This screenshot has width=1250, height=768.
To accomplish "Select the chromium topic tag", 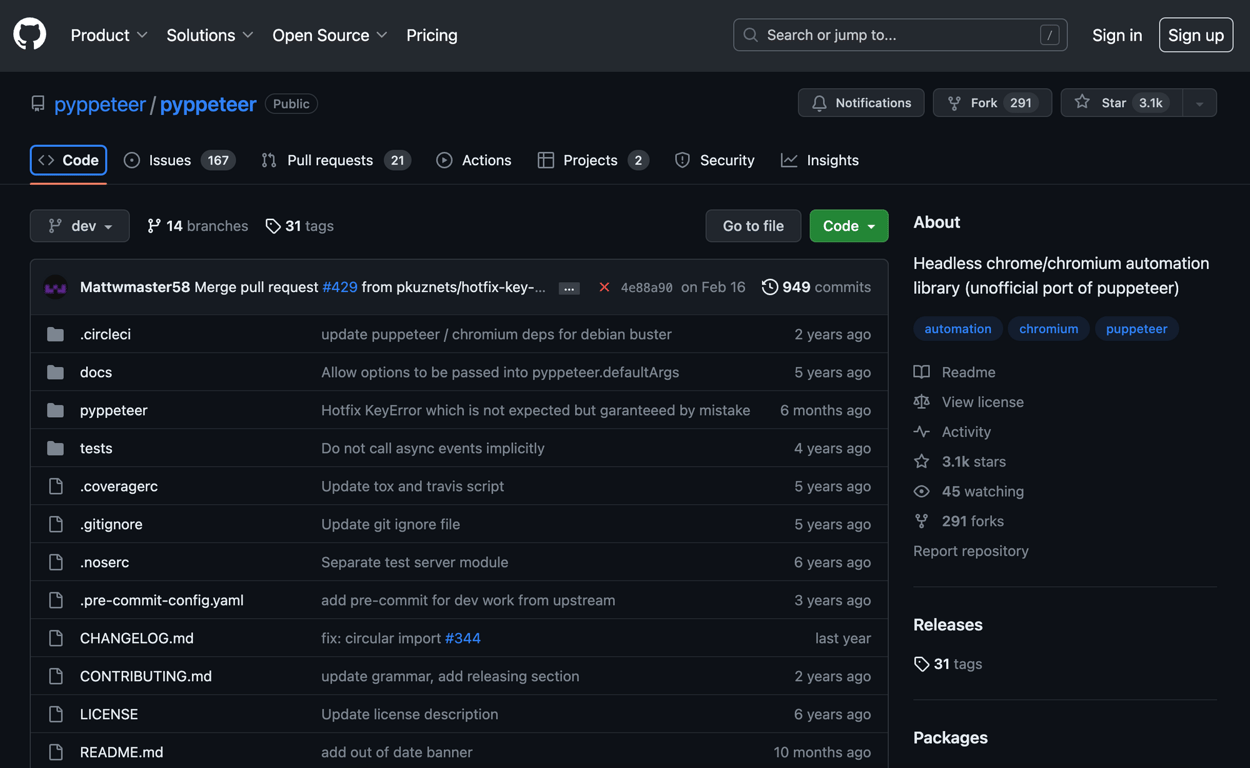I will [x=1049, y=329].
